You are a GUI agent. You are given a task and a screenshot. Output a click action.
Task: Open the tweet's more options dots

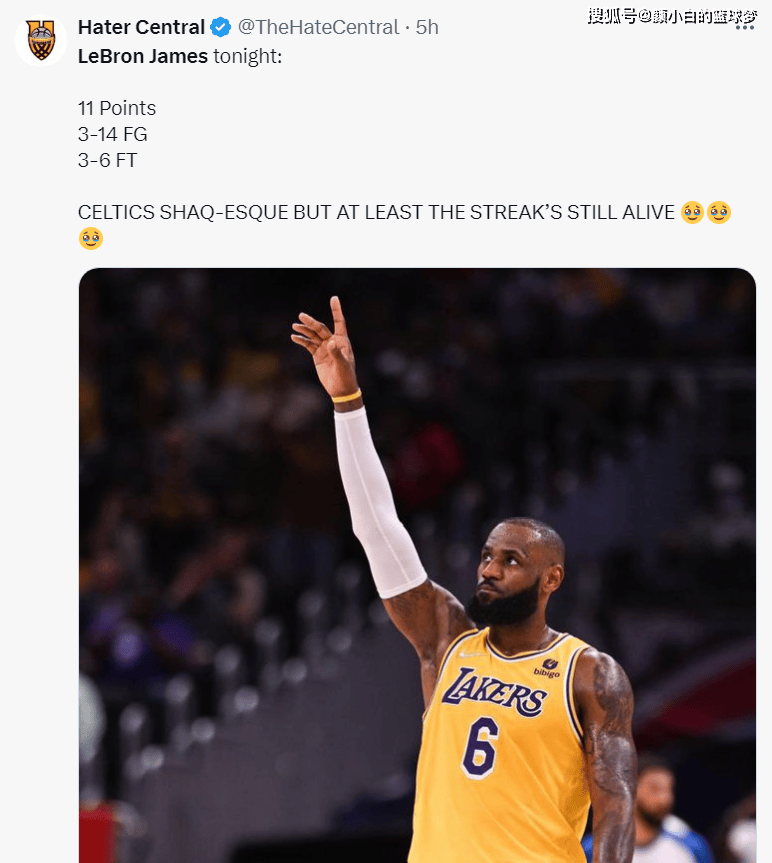744,28
